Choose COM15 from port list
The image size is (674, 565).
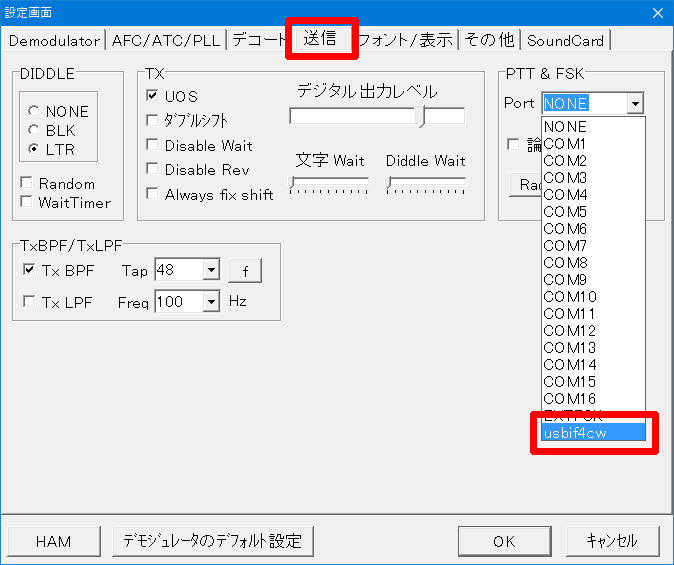point(593,381)
